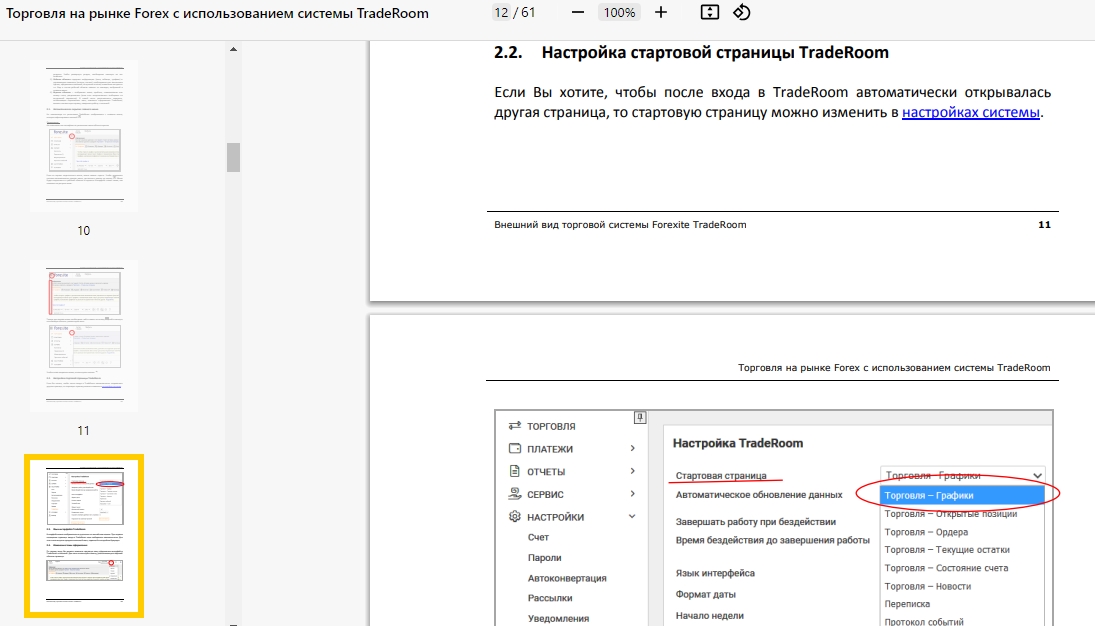1095x626 pixels.
Task: Expand the СЕРВИС submenu chevron
Action: (x=633, y=494)
